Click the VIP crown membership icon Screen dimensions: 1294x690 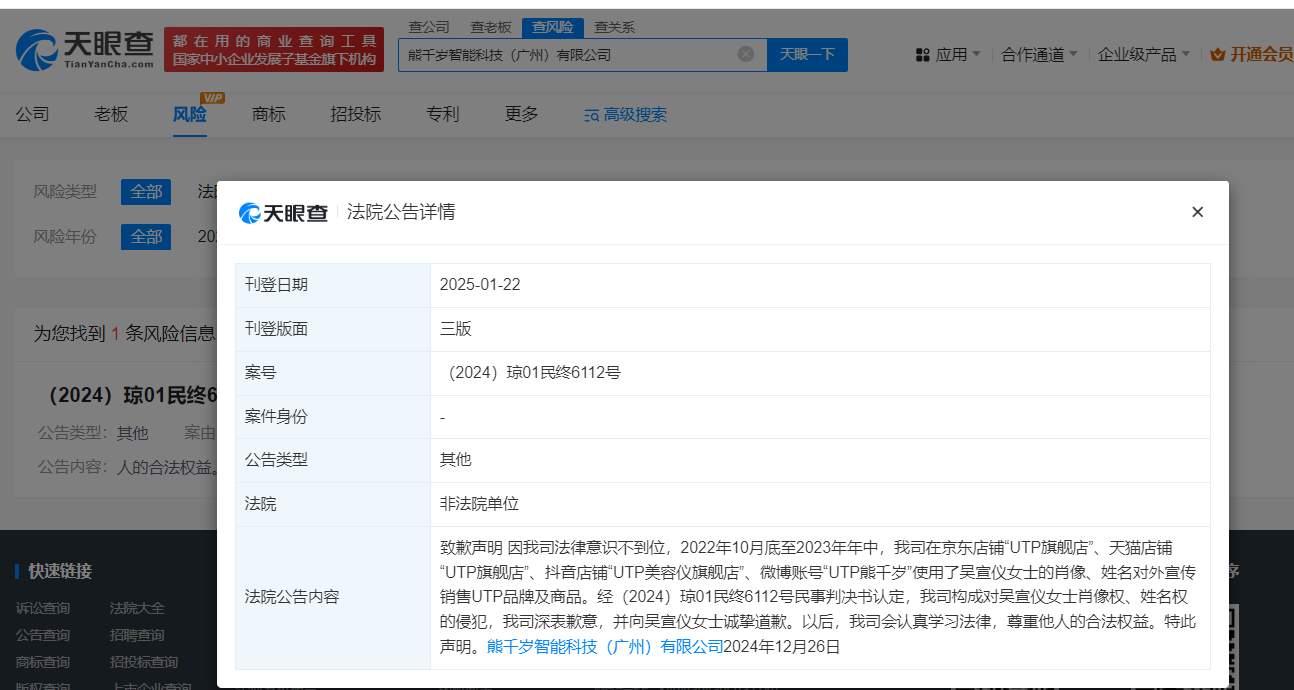click(x=1217, y=55)
